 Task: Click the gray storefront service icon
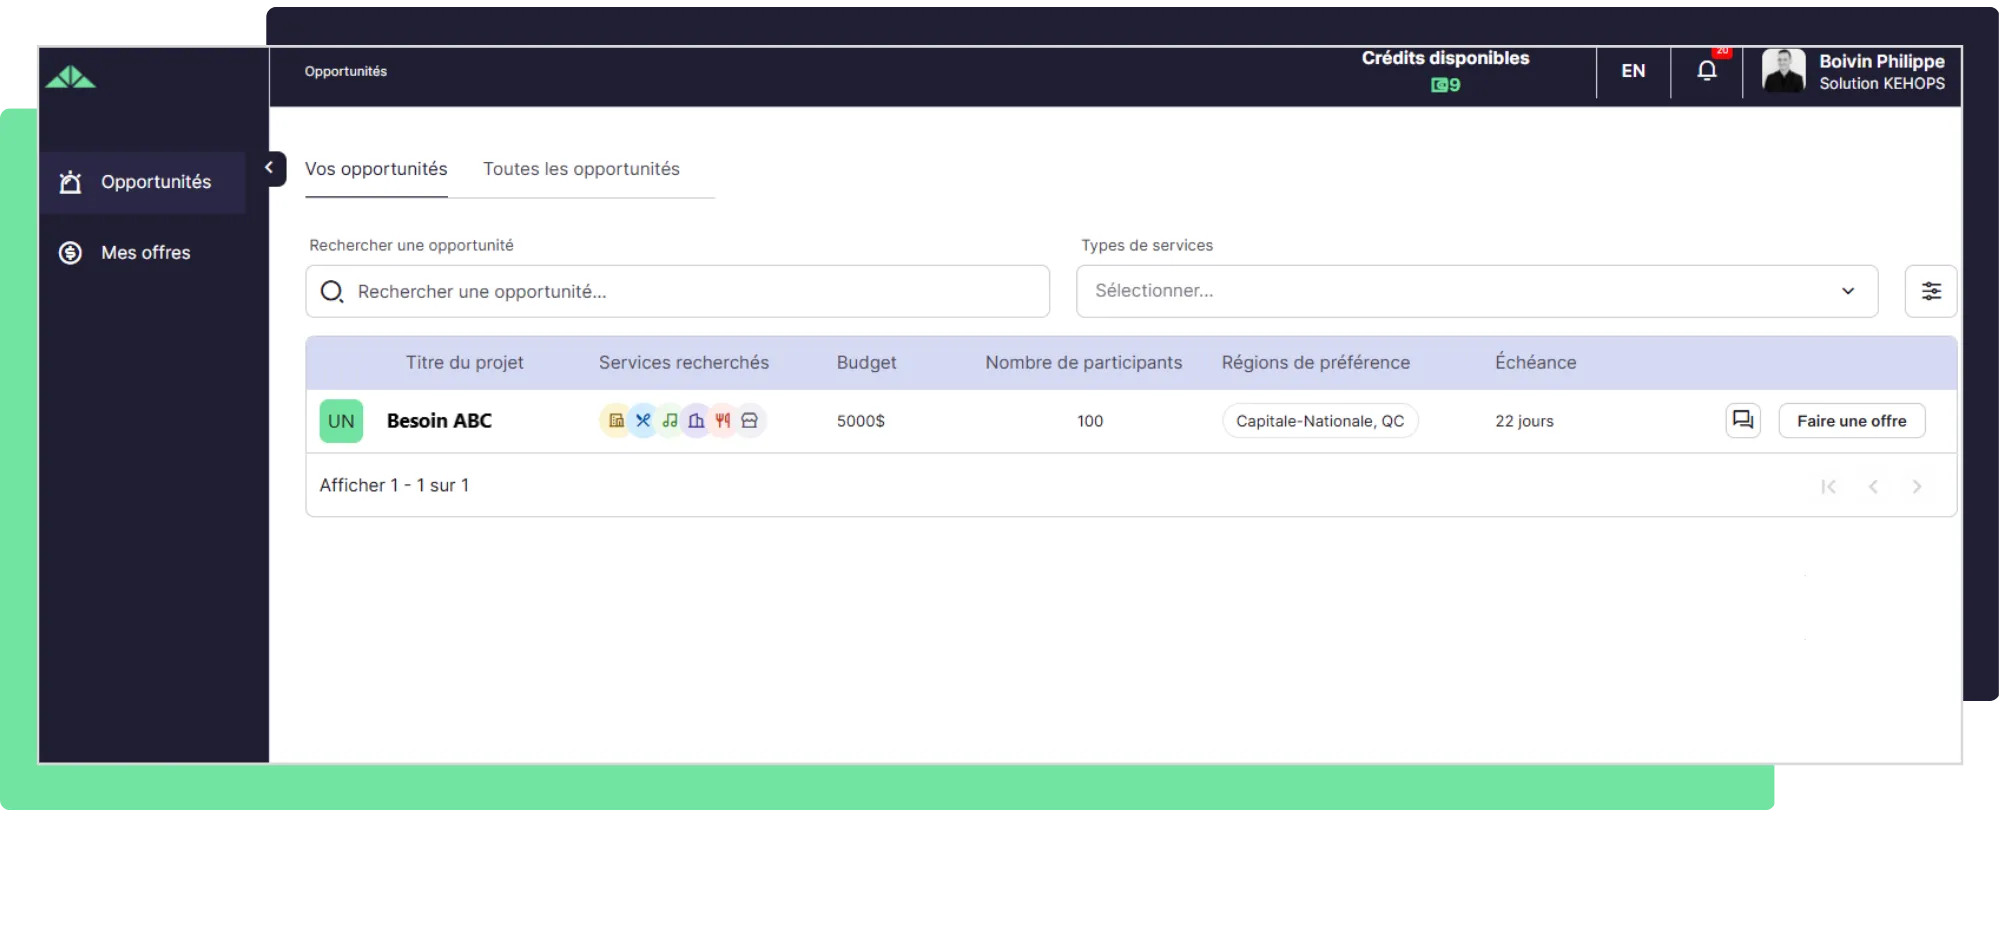(750, 421)
